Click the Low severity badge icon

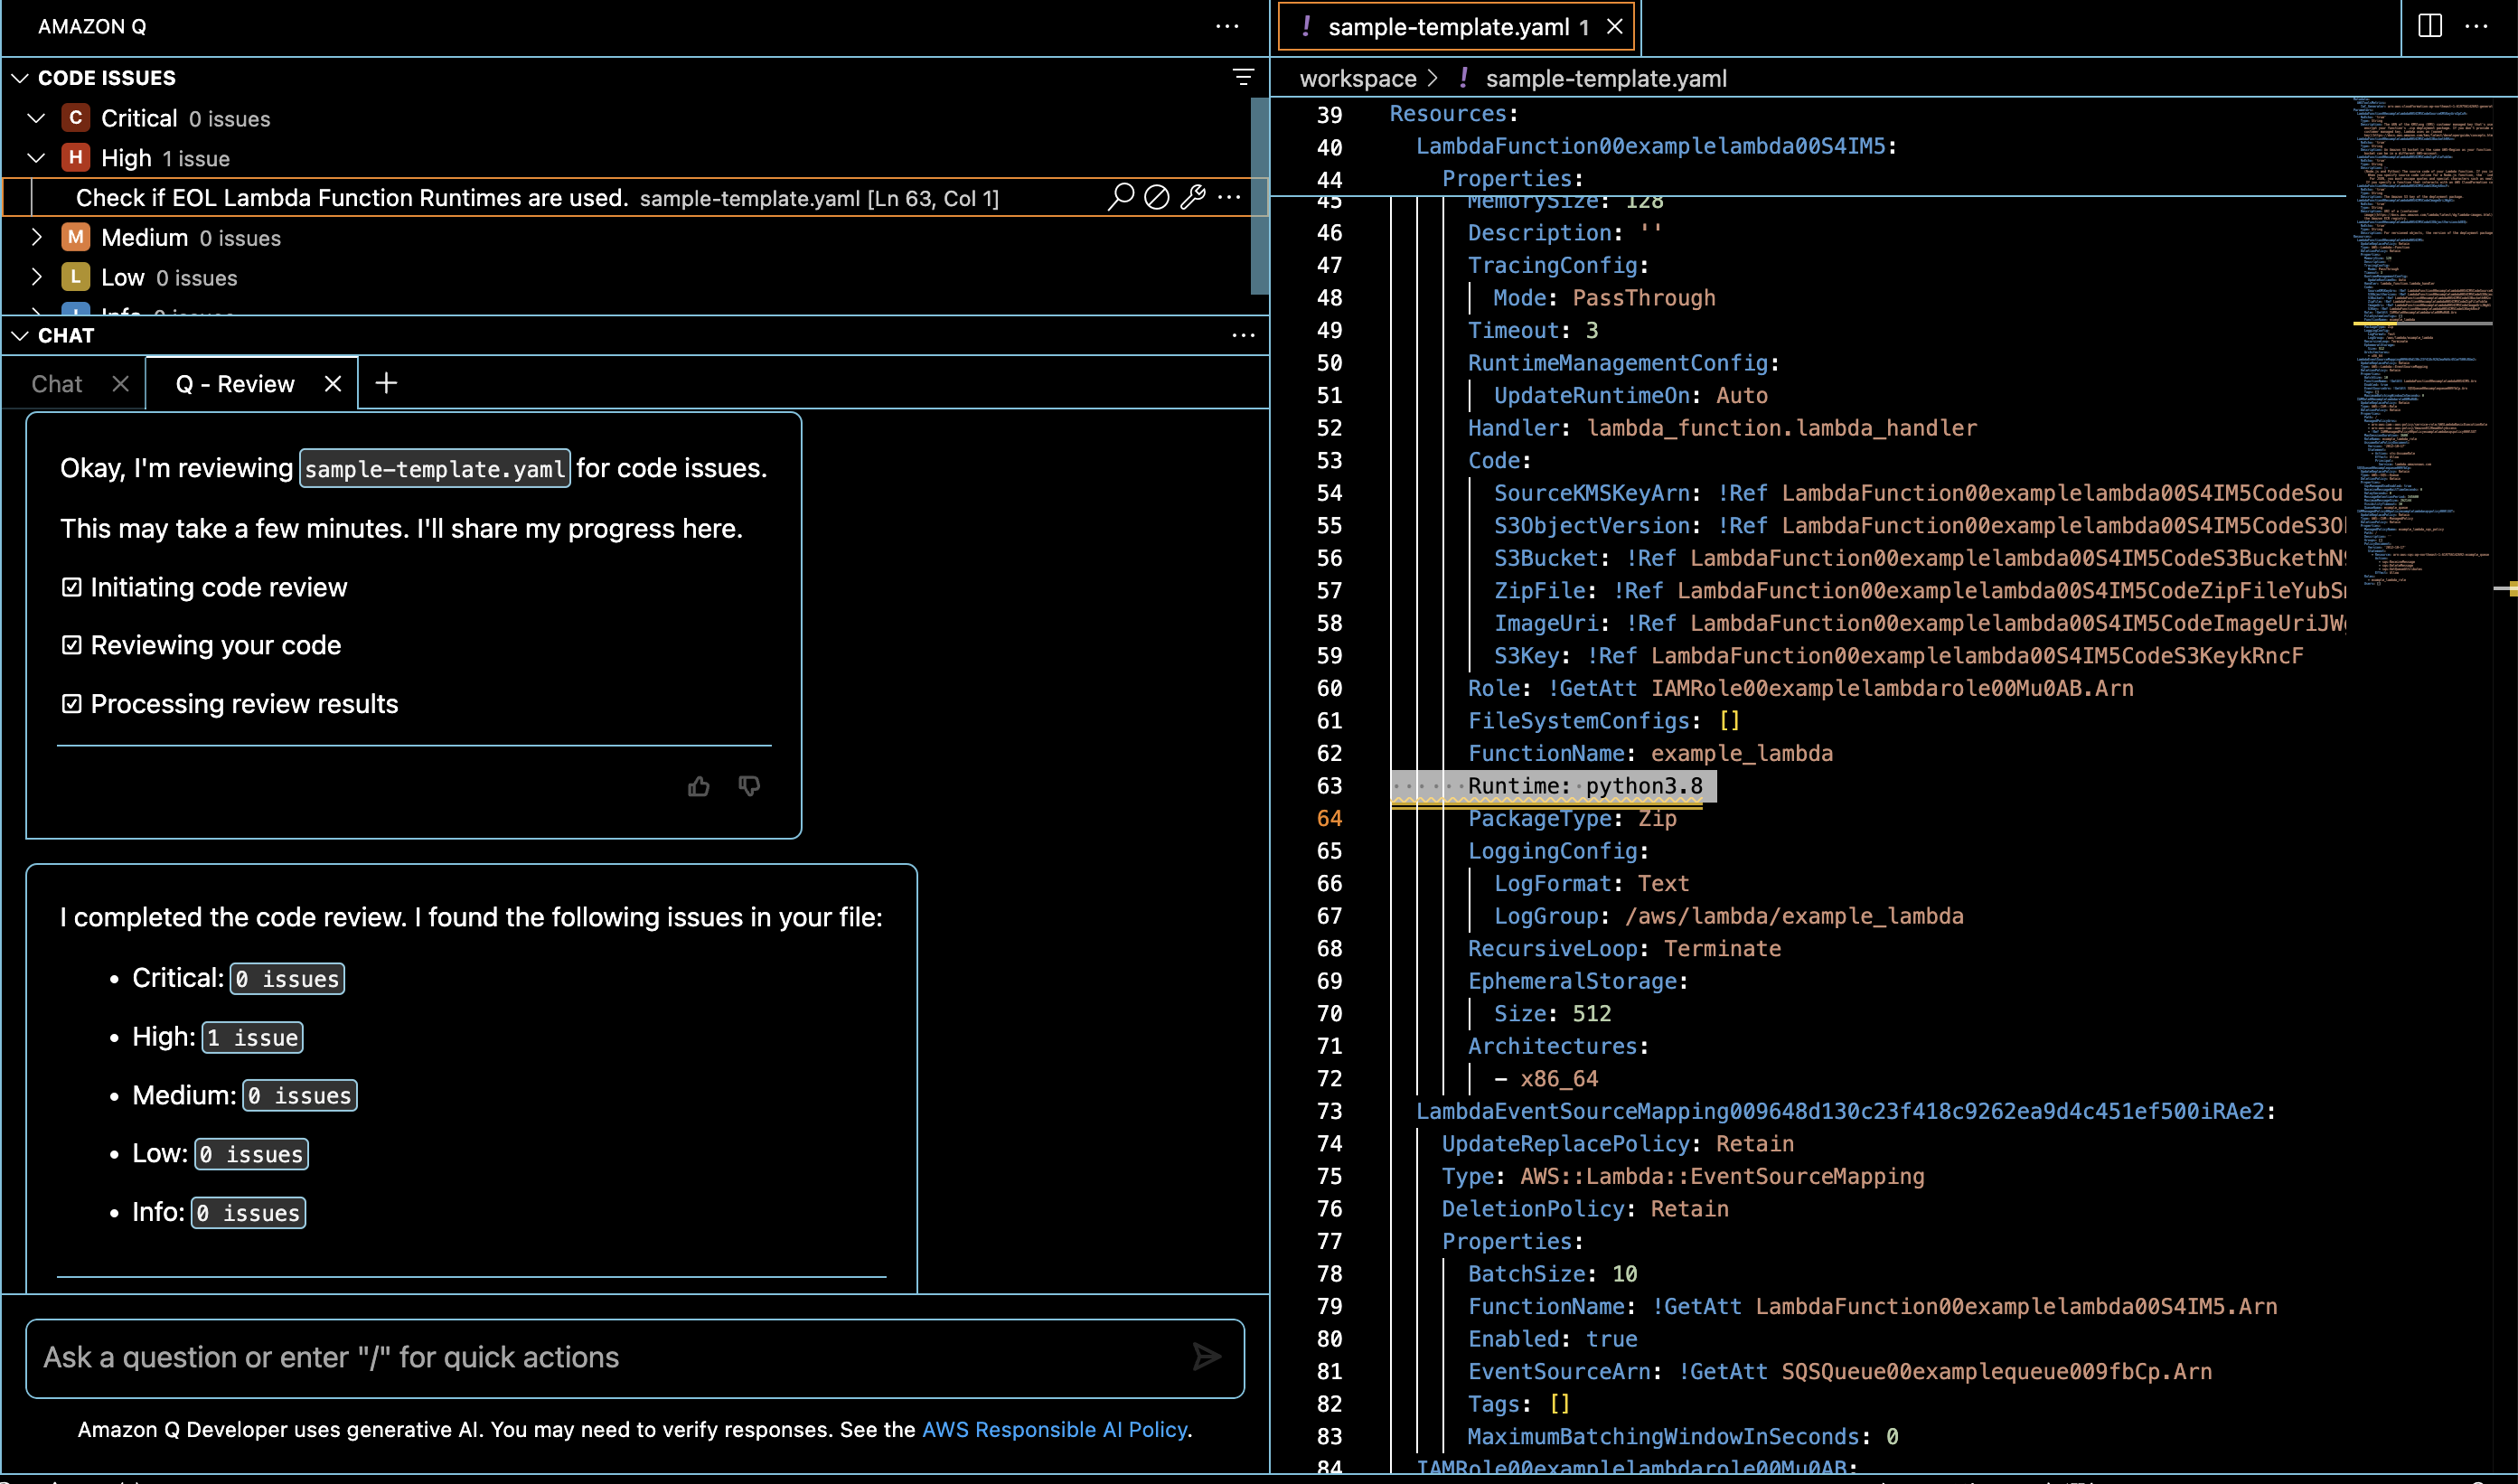point(75,277)
